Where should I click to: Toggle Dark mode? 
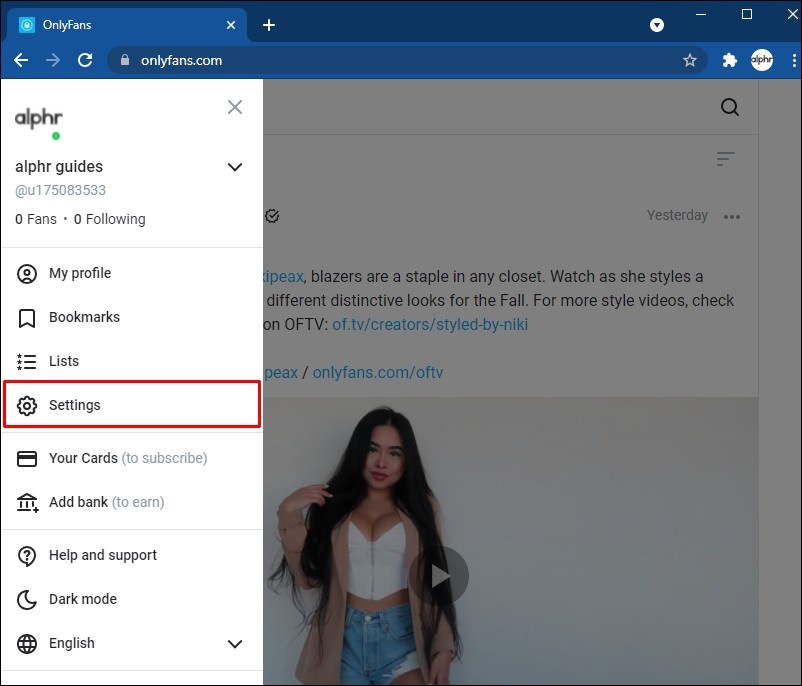coord(131,600)
